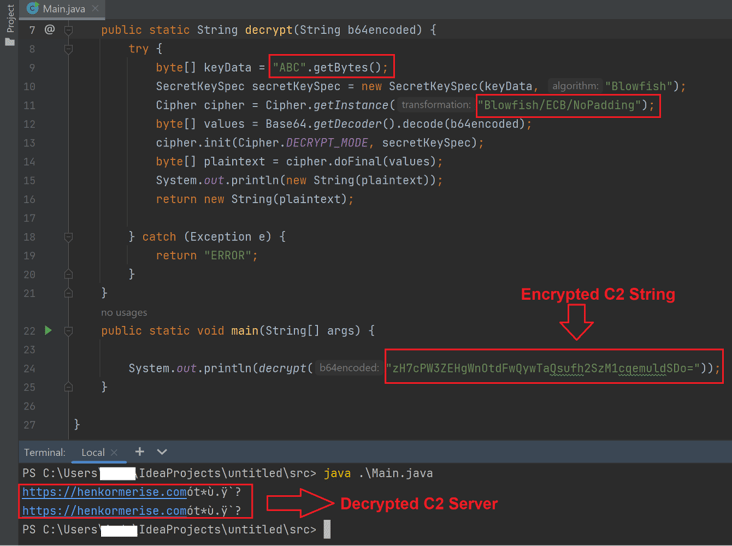
Task: Click the "Blowfish/ECB/NoPadding" string
Action: [559, 105]
